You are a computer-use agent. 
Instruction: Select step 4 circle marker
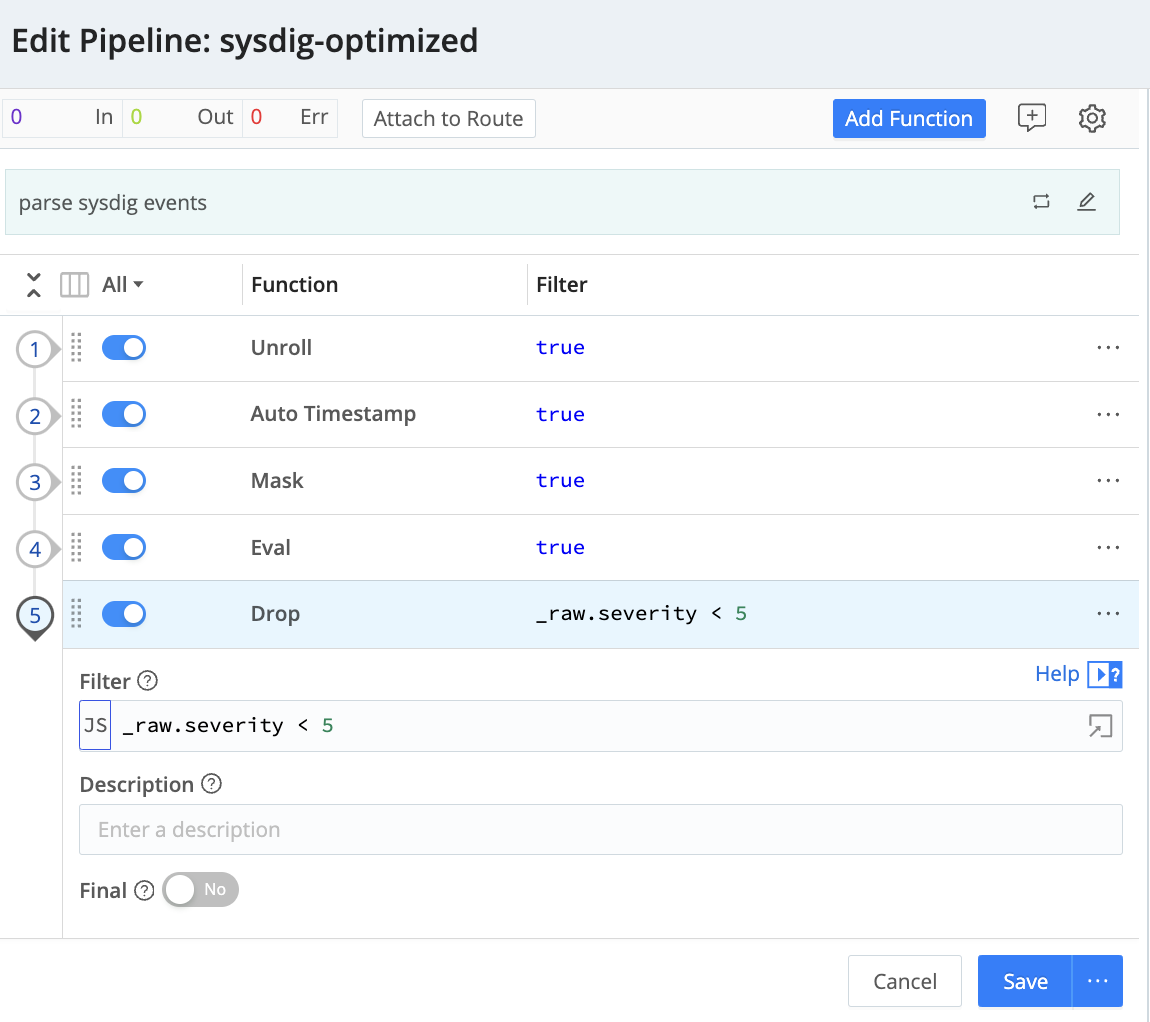tap(34, 549)
